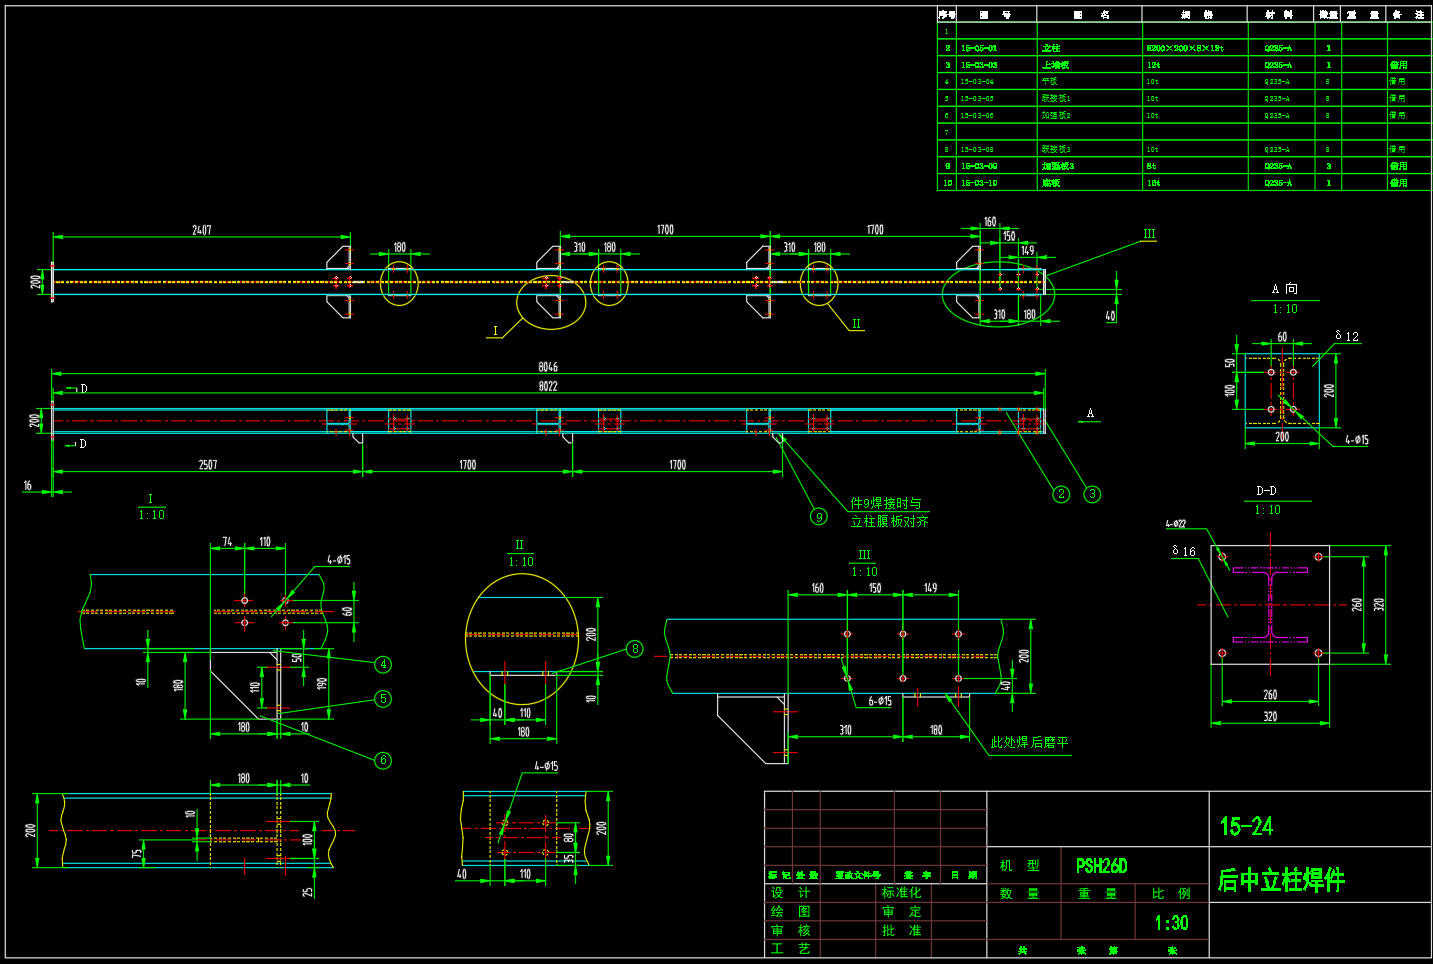
Task: Click the drawing number 15-24
Action: click(1246, 826)
